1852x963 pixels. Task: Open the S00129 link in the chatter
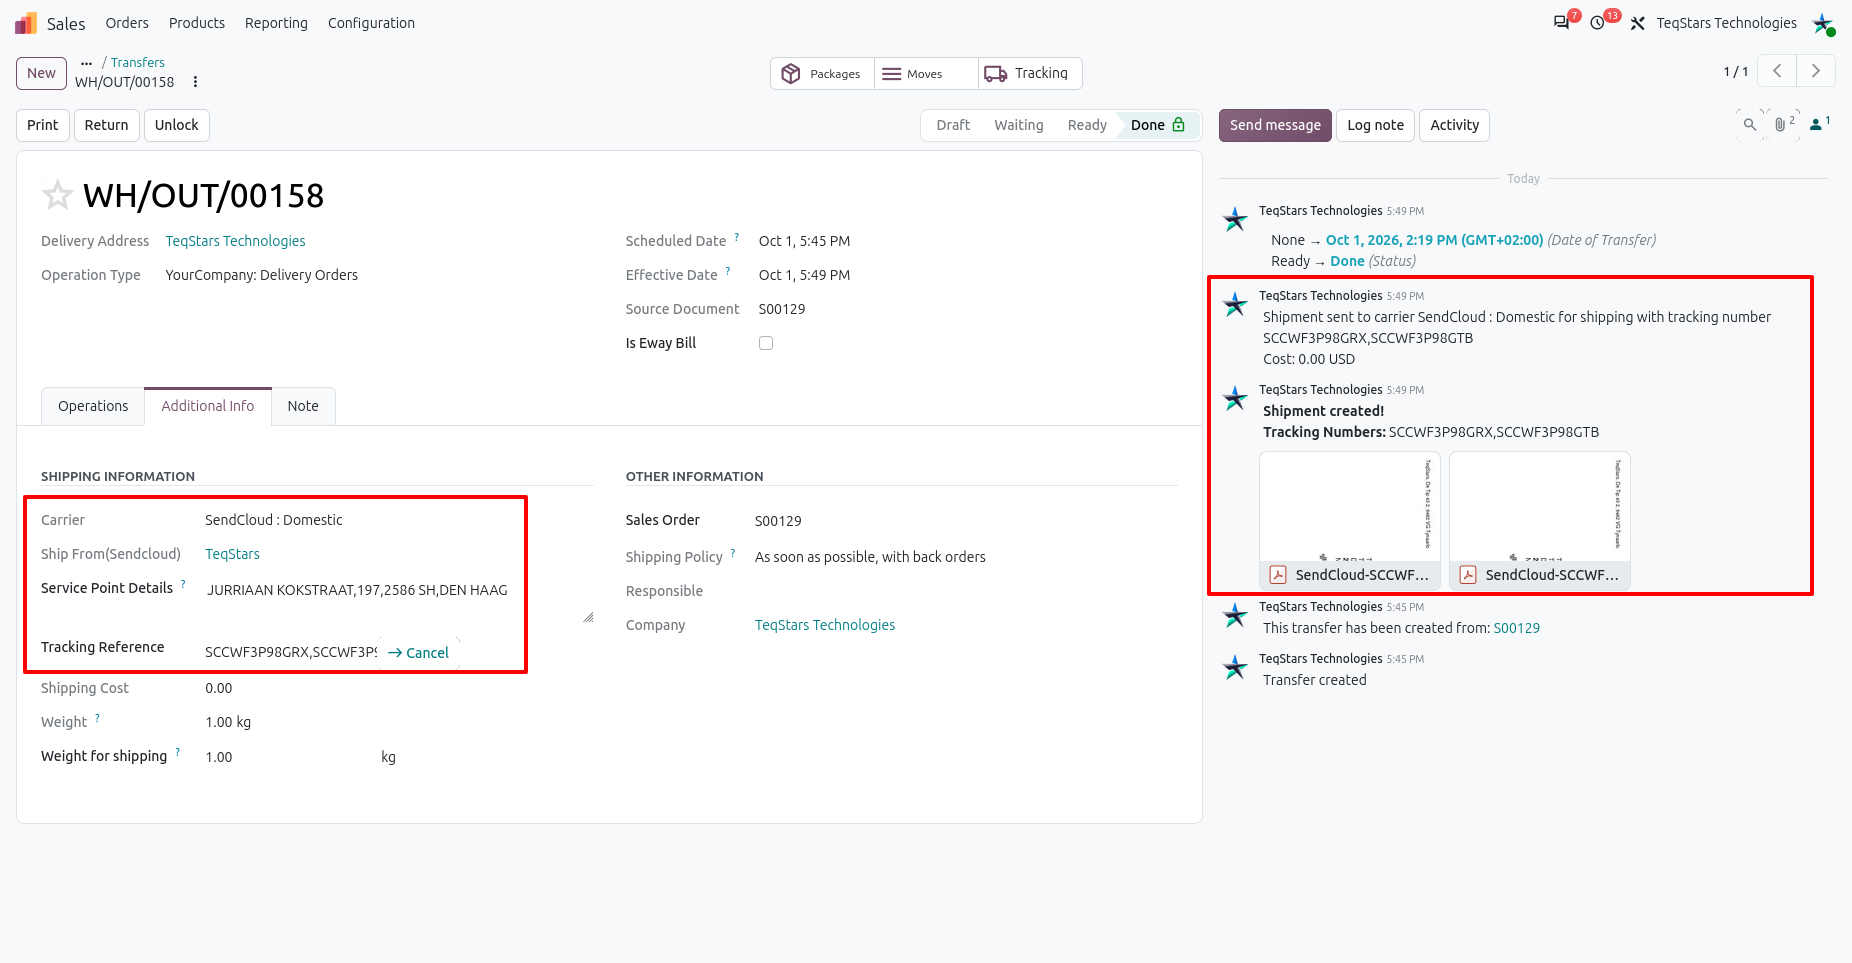coord(1516,628)
